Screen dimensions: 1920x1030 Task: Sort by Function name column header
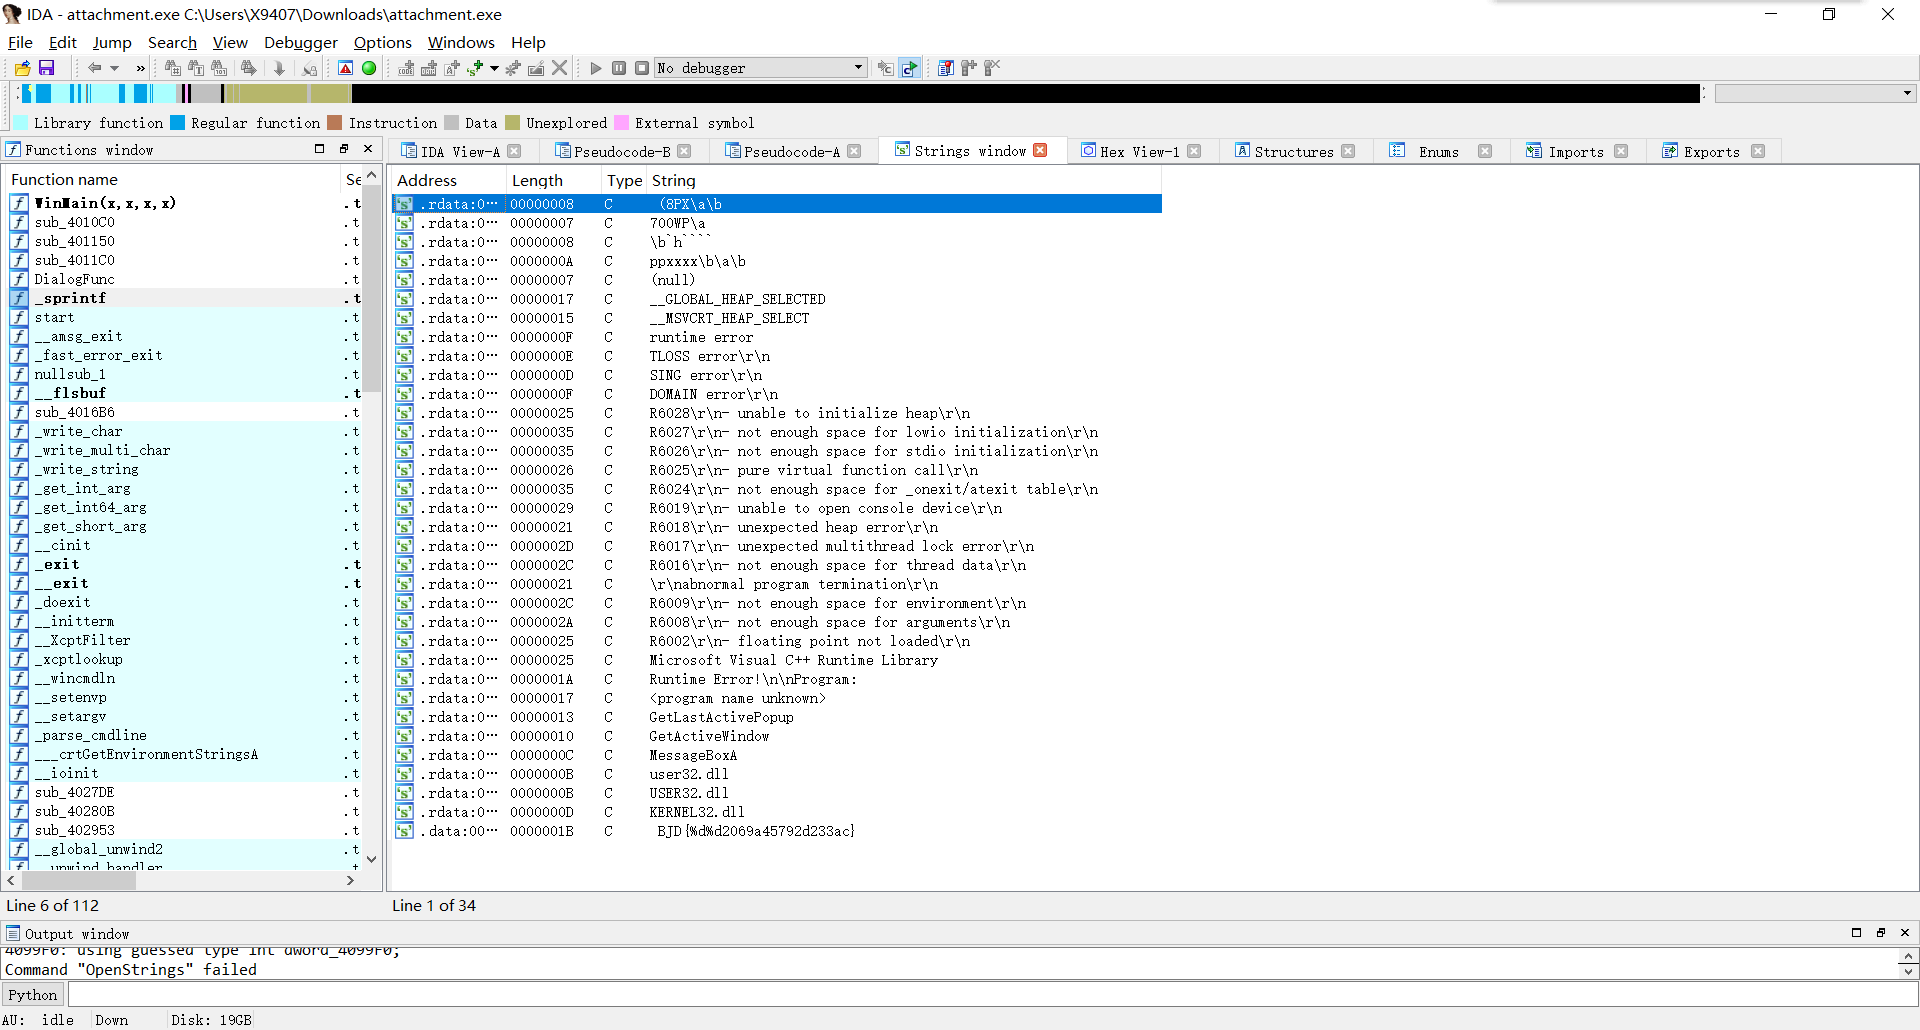click(174, 179)
